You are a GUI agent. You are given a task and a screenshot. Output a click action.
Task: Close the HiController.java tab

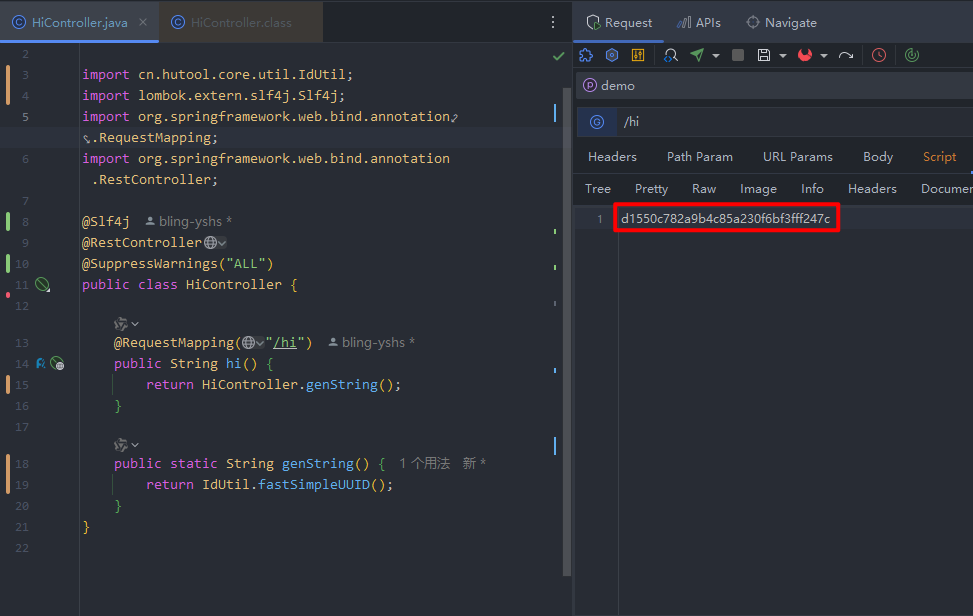click(143, 22)
